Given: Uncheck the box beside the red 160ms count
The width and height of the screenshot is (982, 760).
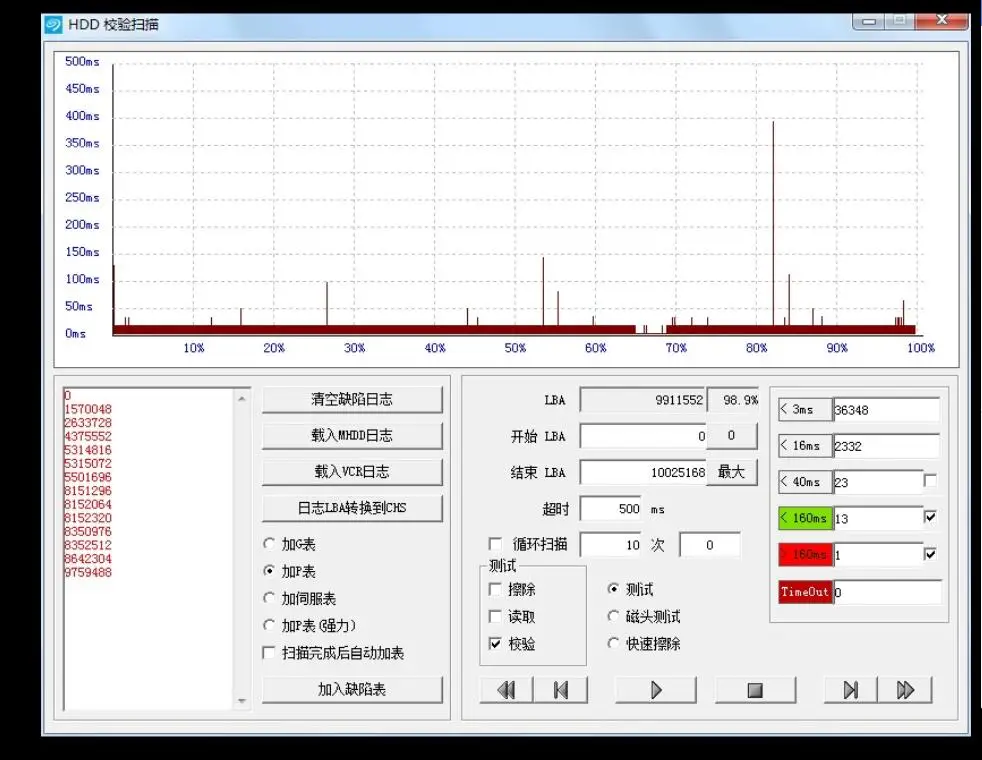Looking at the screenshot, I should click(930, 553).
